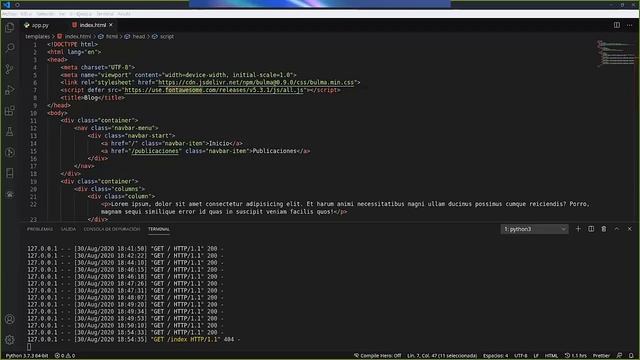The height and width of the screenshot is (360, 640).
Task: Click the terminal line 'GET /index HTTP/1.1' 404
Action: (133, 340)
